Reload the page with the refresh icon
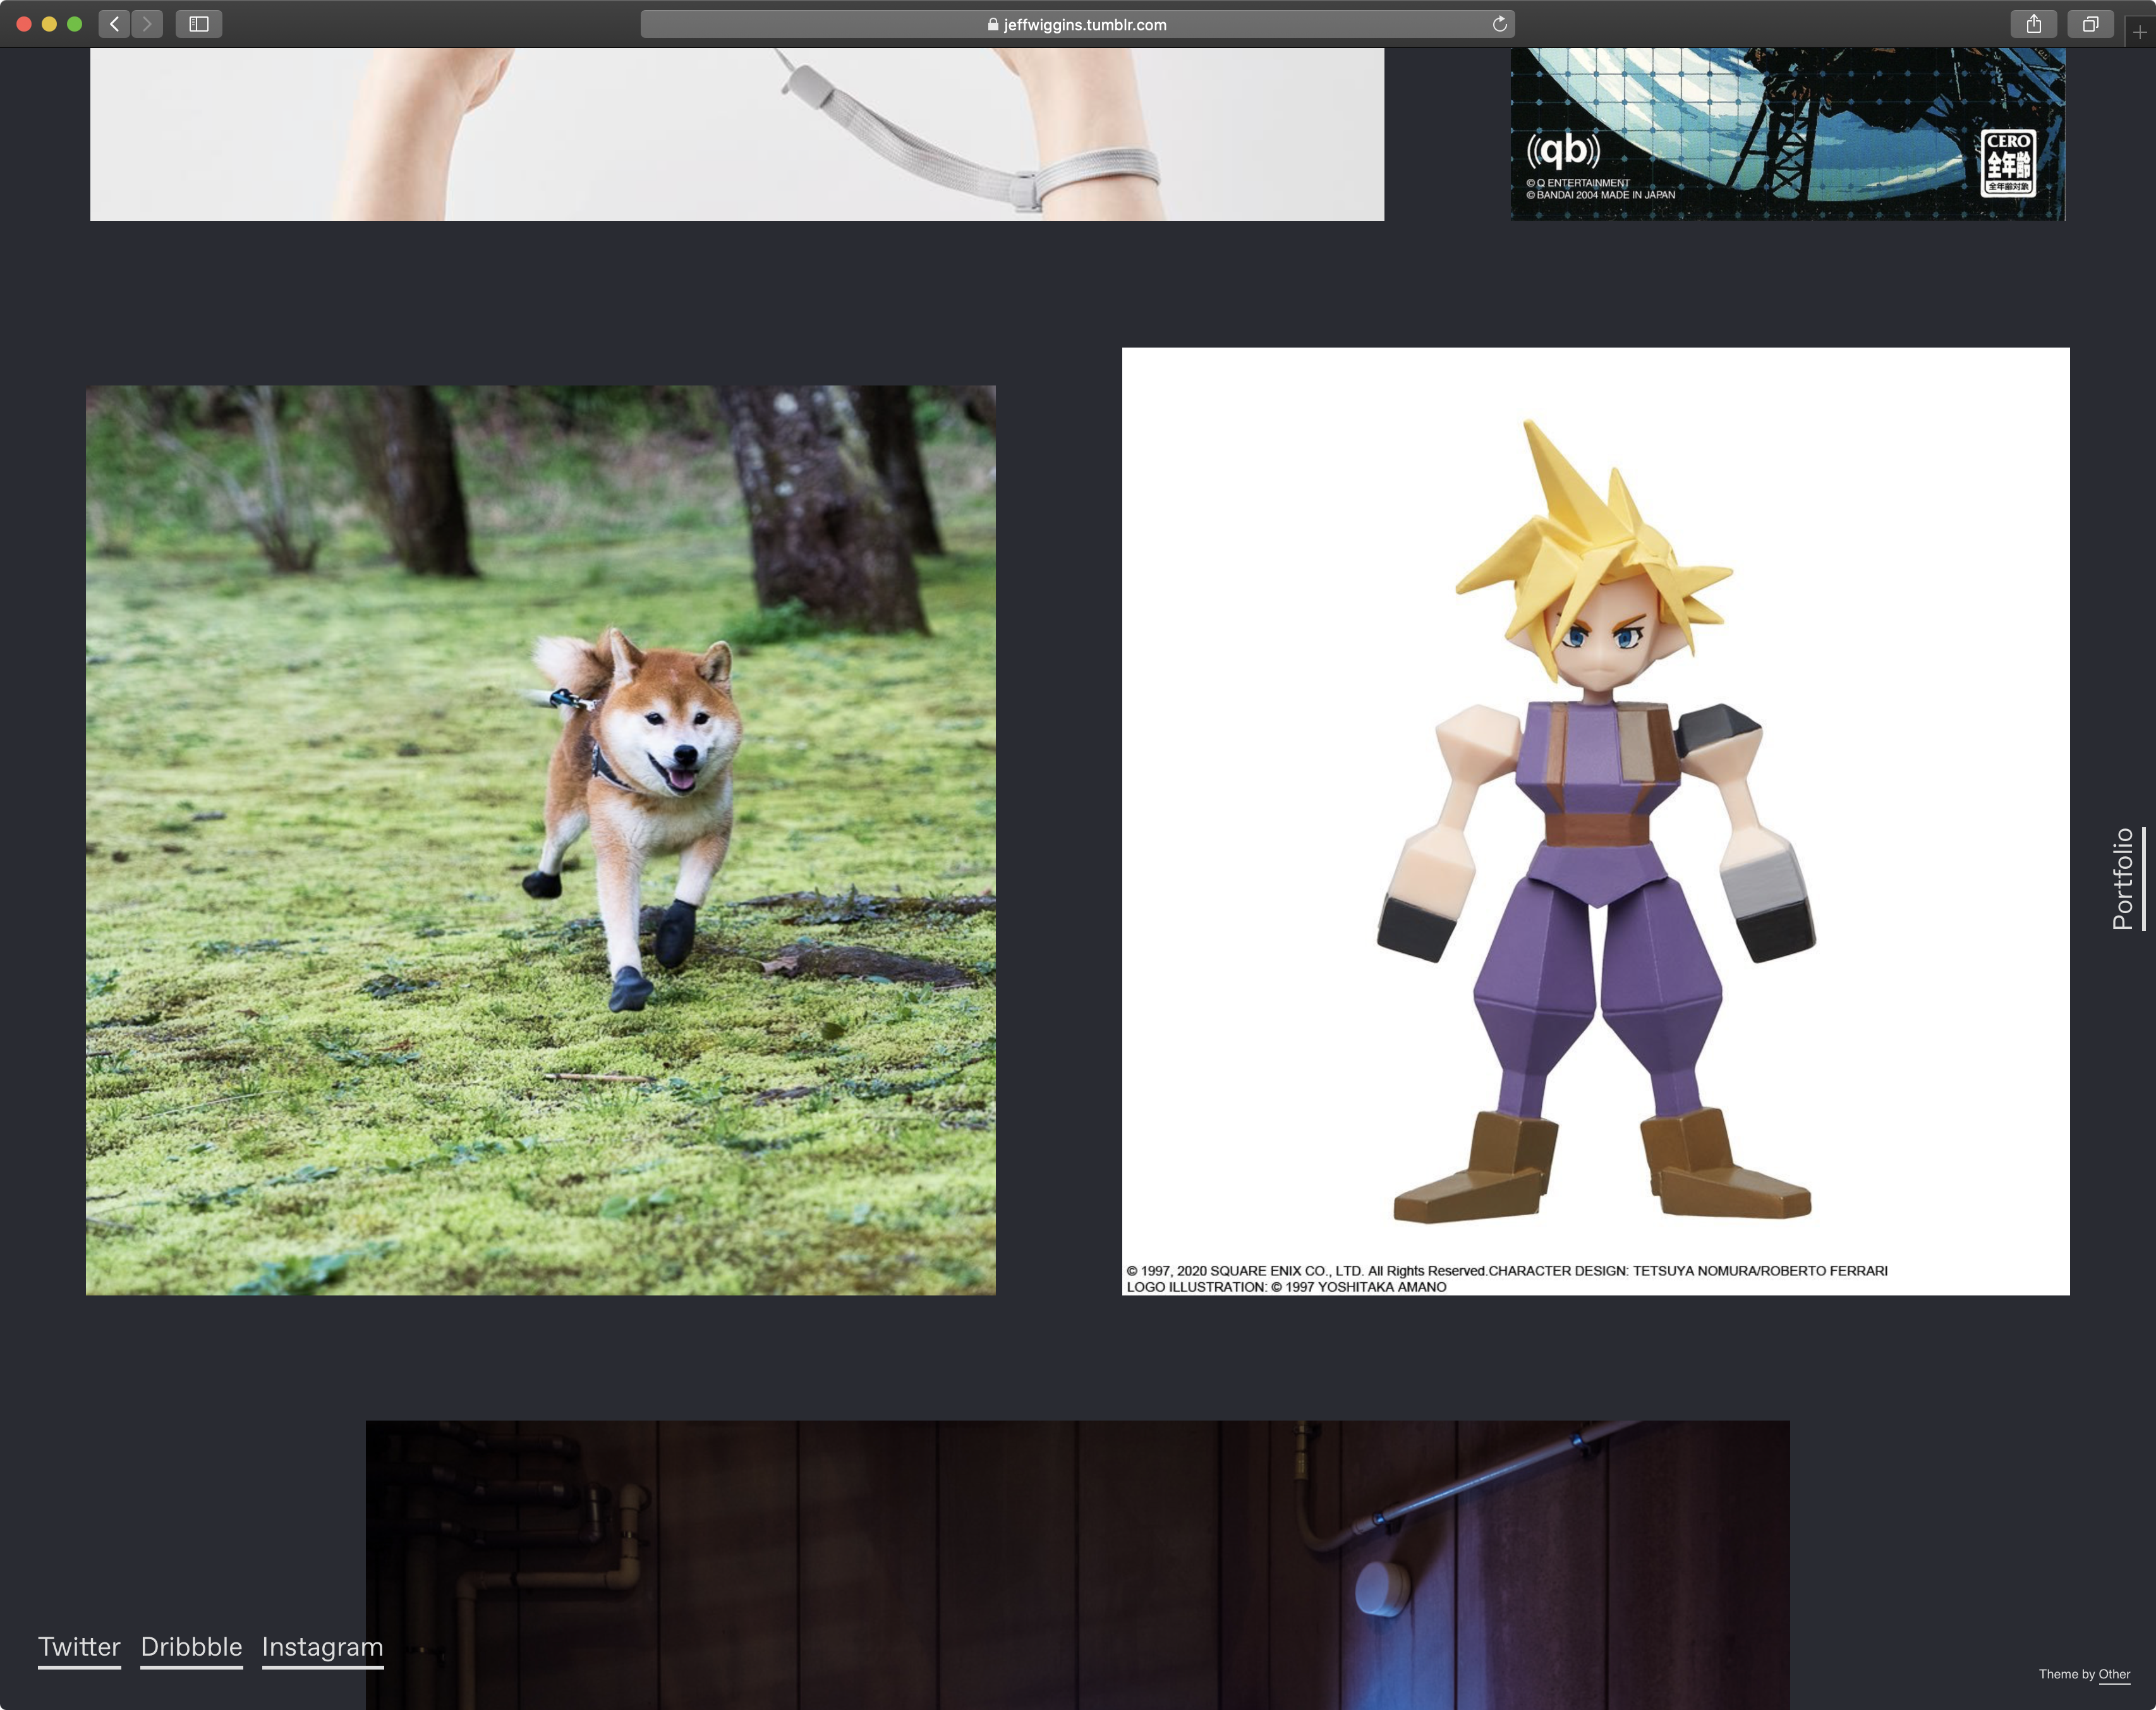This screenshot has width=2156, height=1710. [1499, 24]
